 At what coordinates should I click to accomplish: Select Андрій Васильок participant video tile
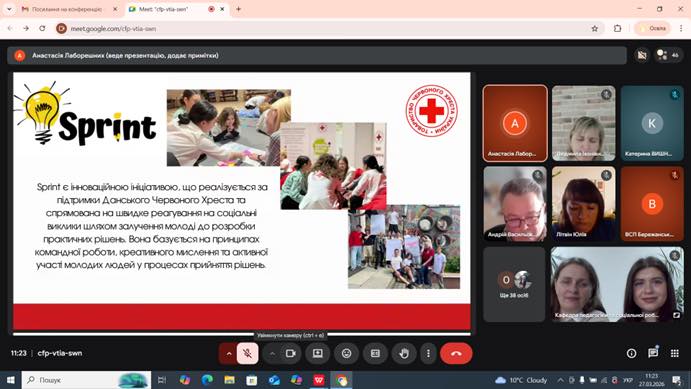(515, 204)
